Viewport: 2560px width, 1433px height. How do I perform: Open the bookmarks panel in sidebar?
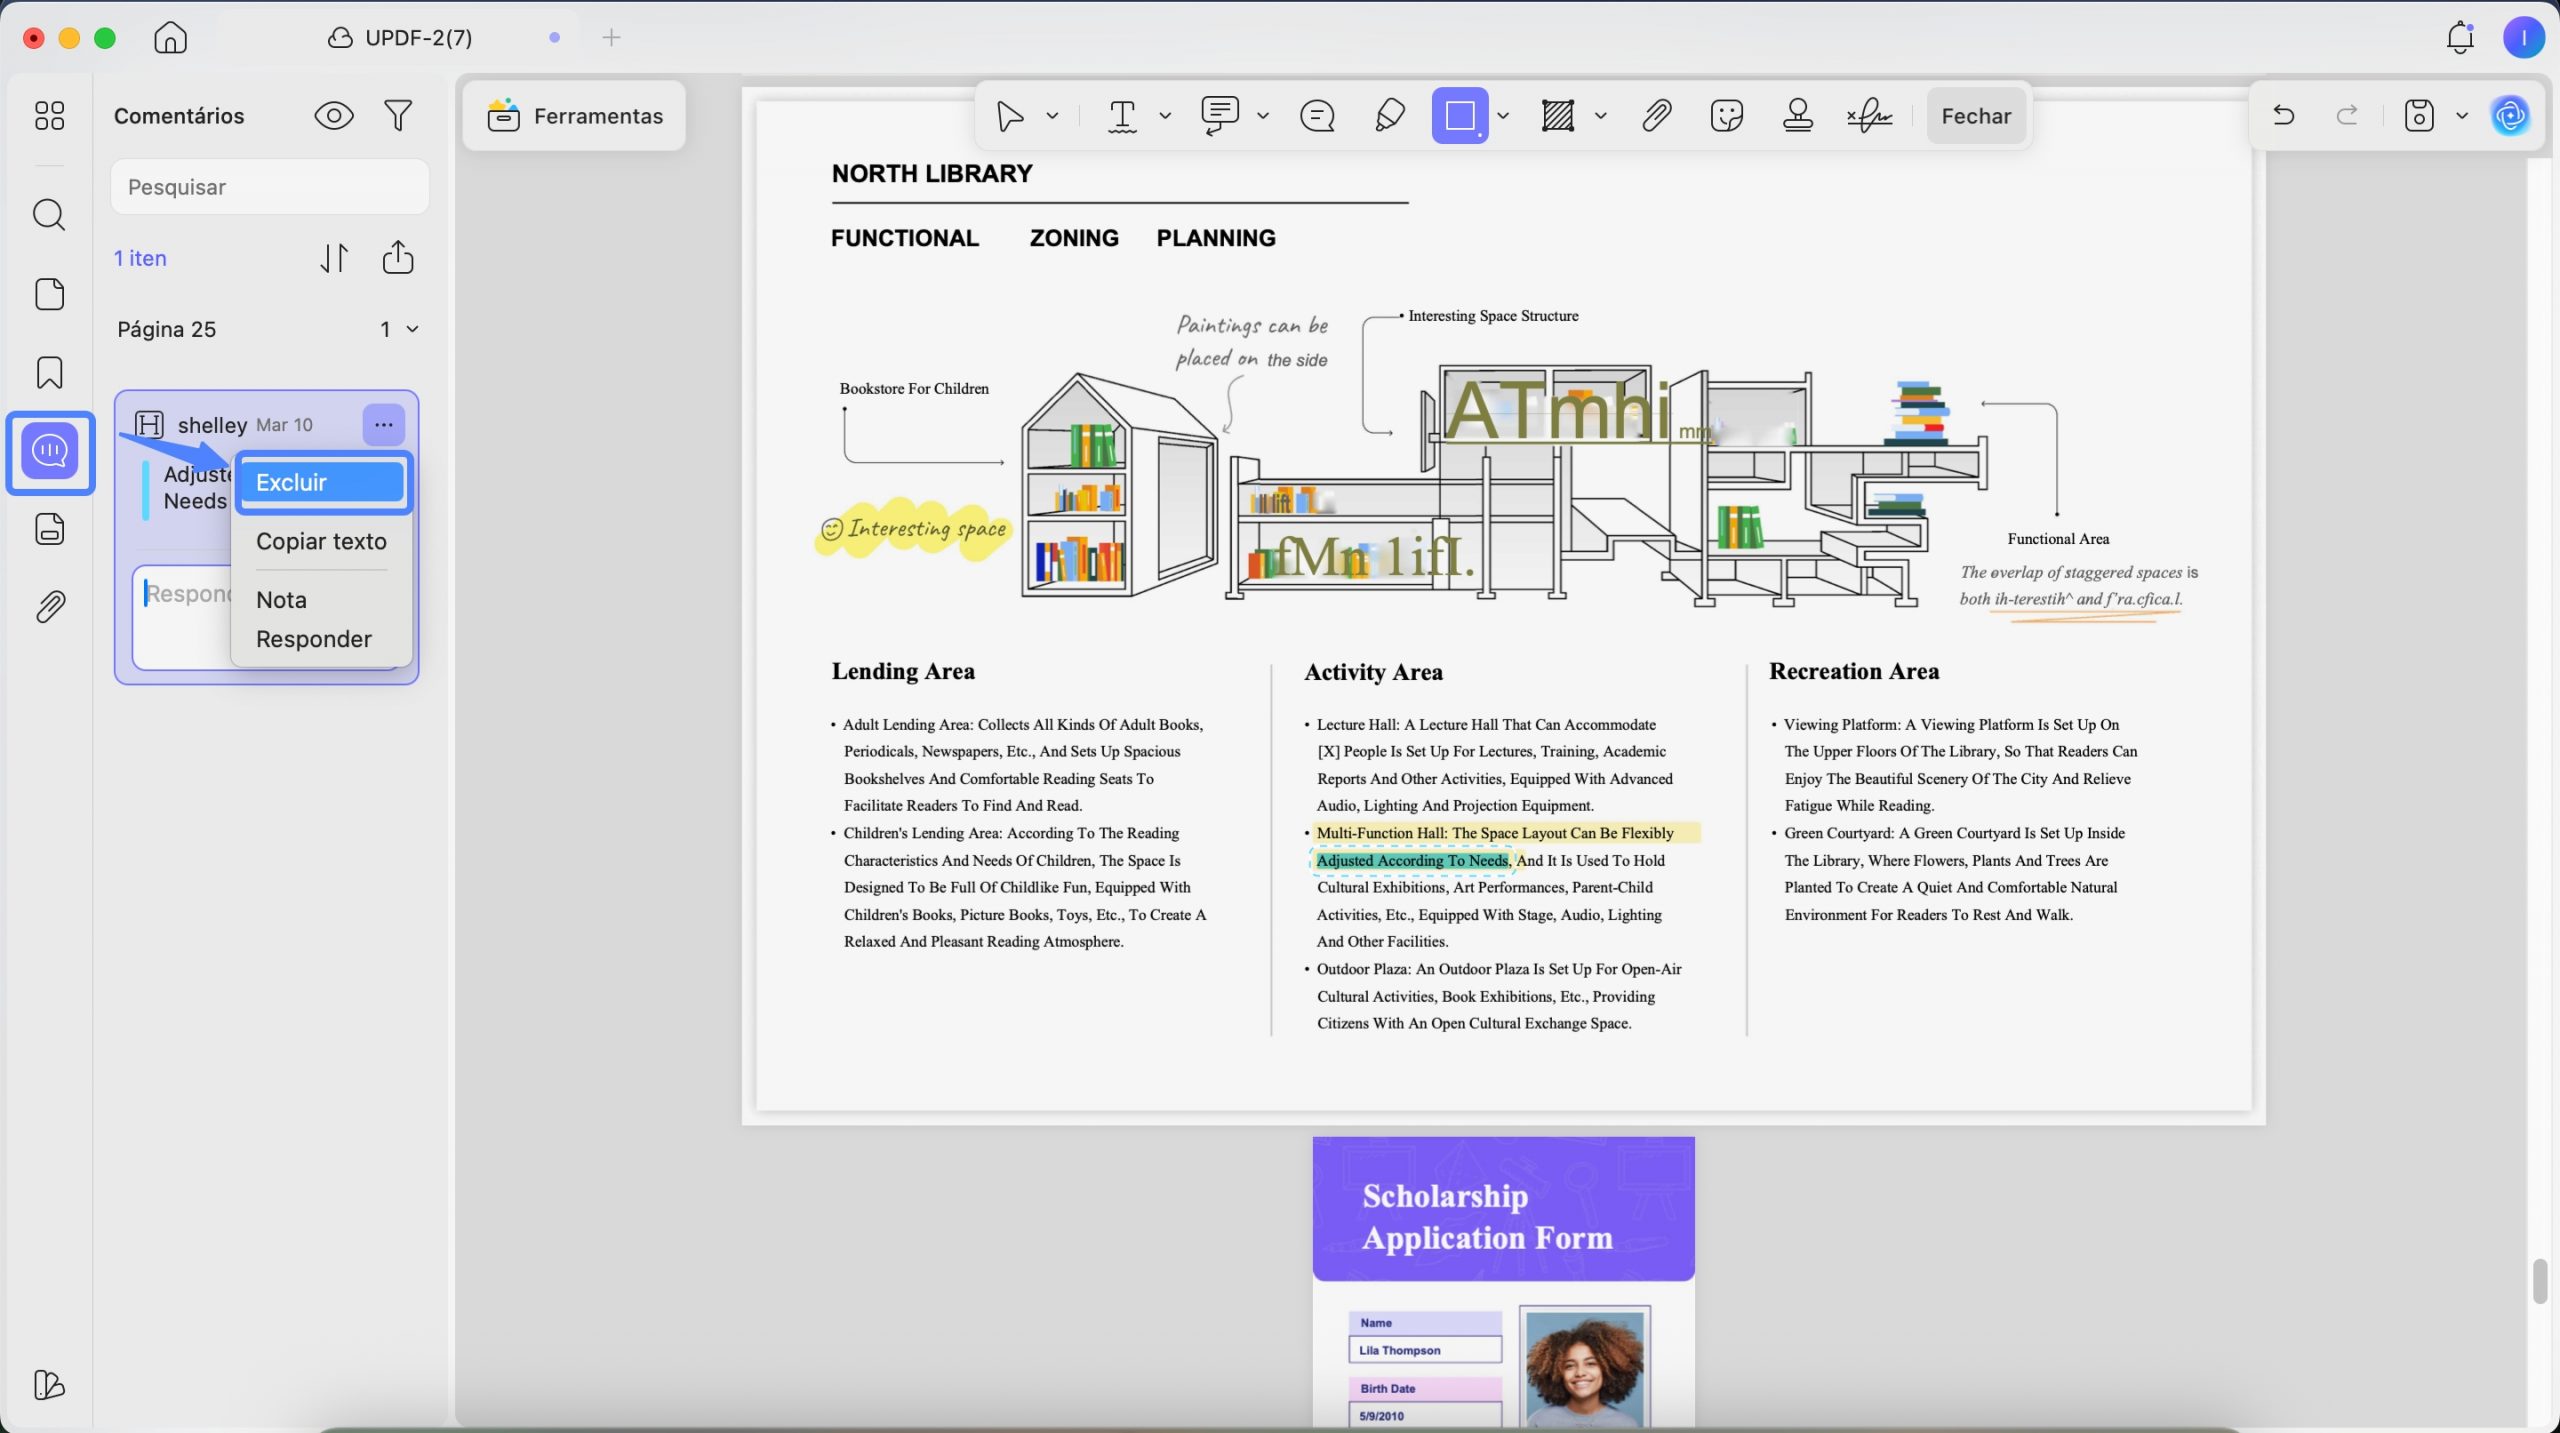click(49, 372)
